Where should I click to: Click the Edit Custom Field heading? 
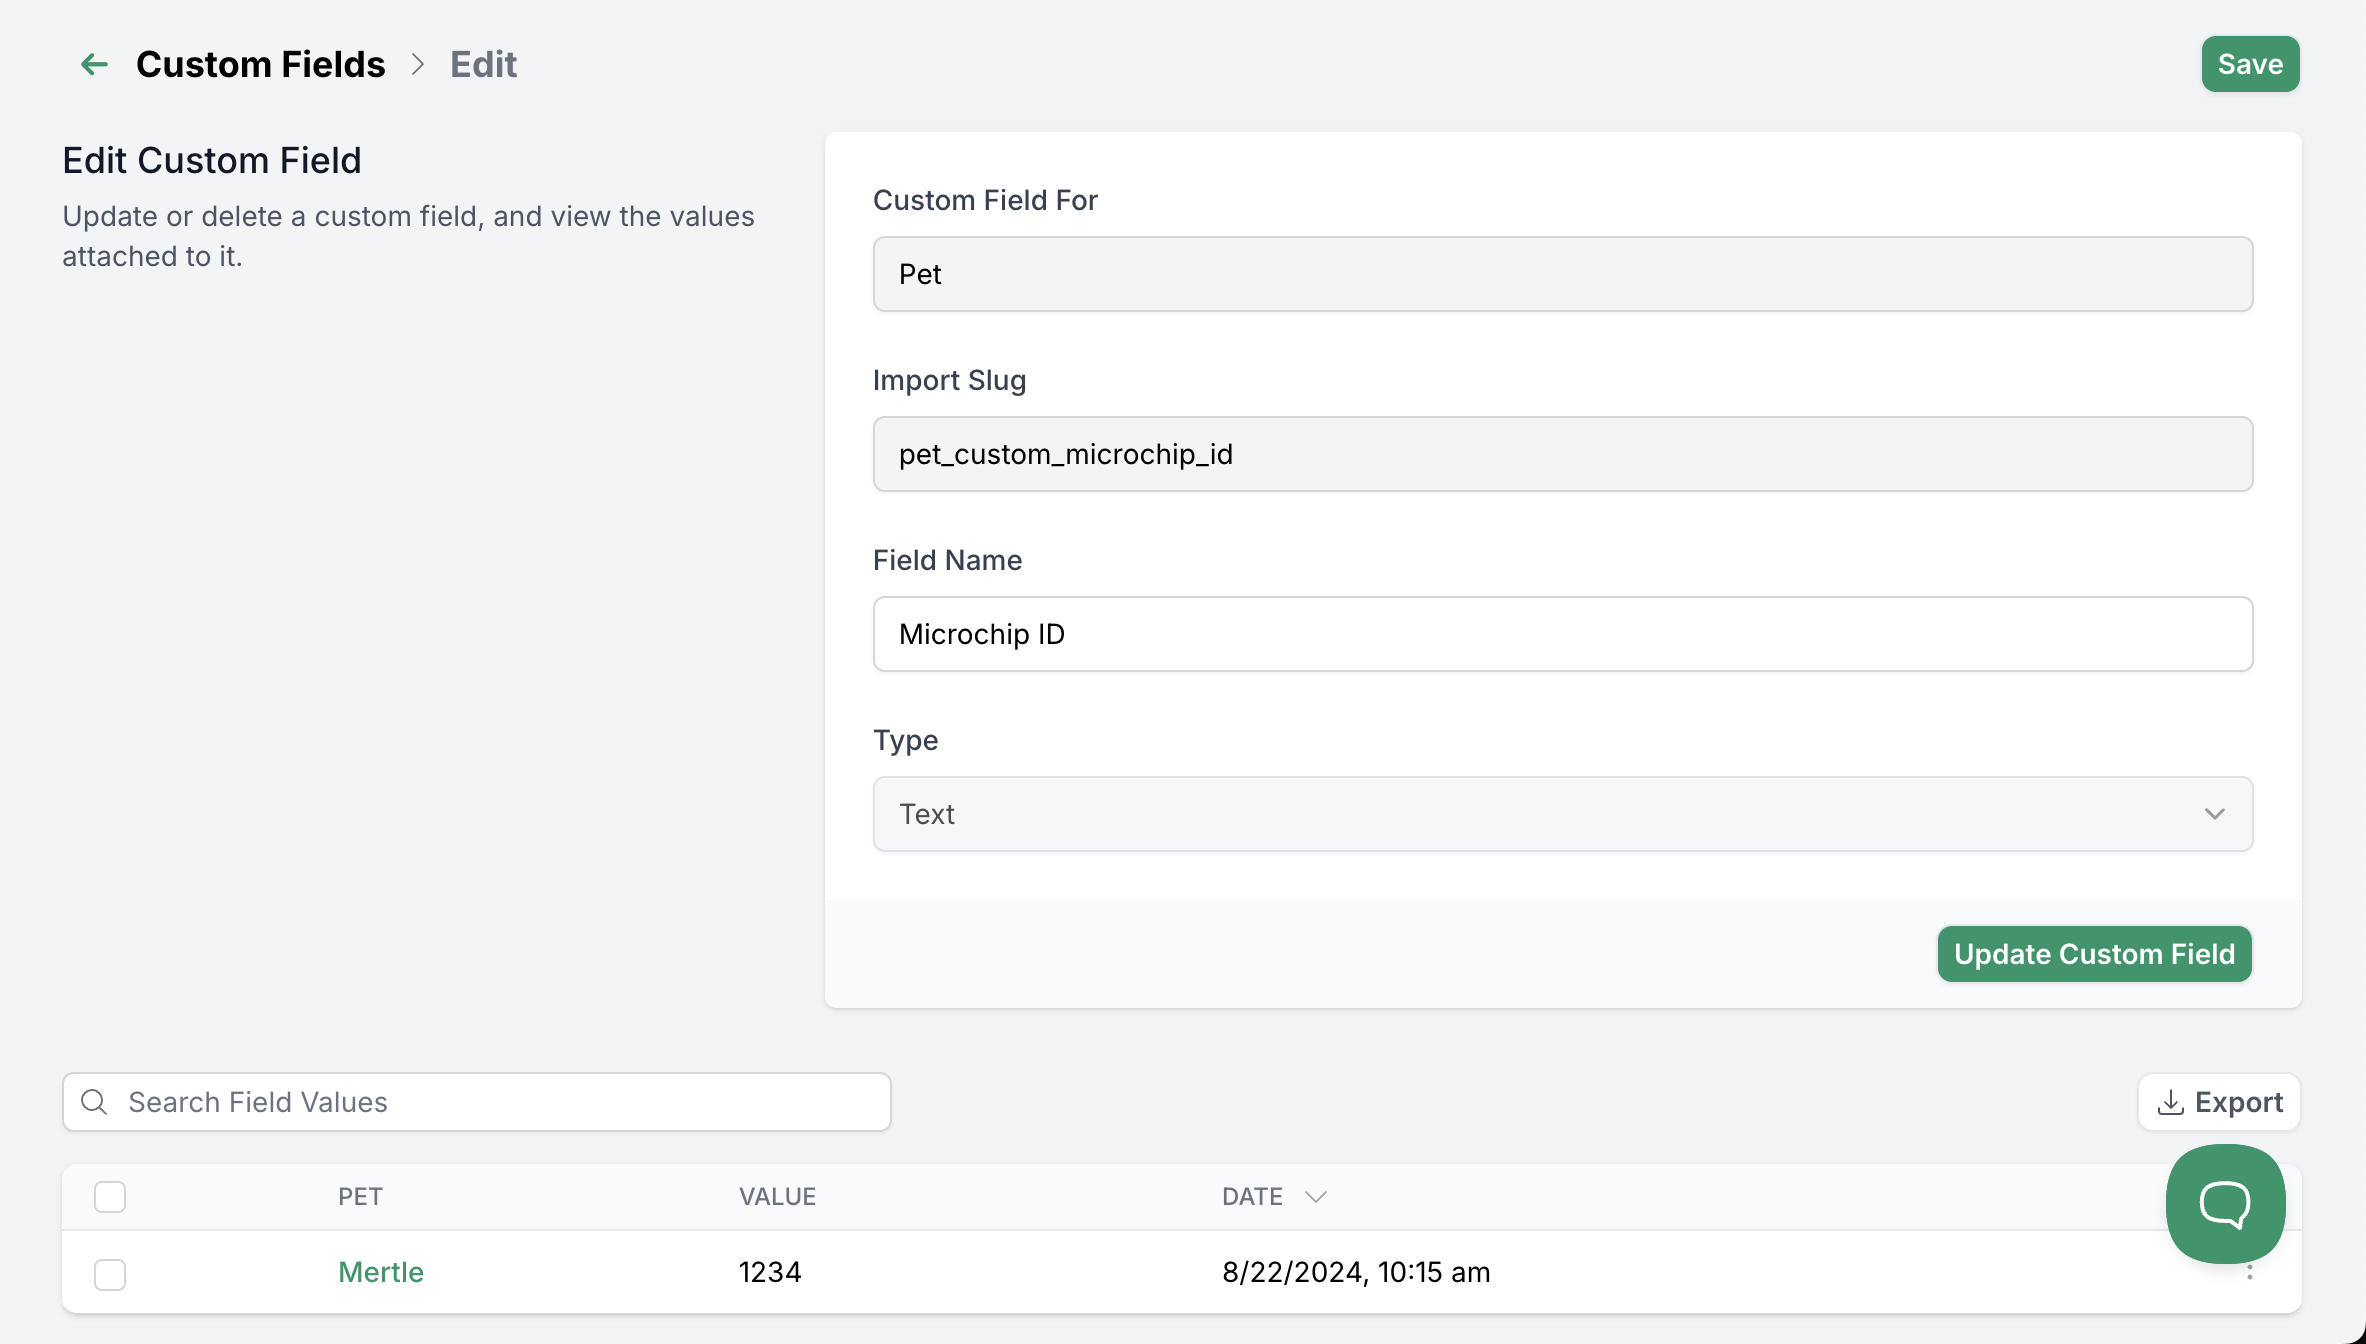click(x=212, y=160)
